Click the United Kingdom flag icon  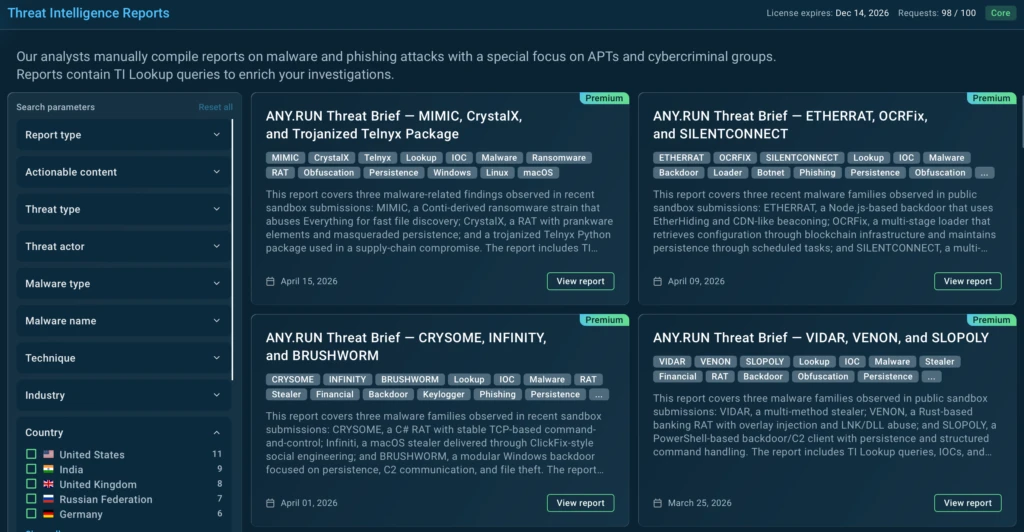tap(48, 484)
